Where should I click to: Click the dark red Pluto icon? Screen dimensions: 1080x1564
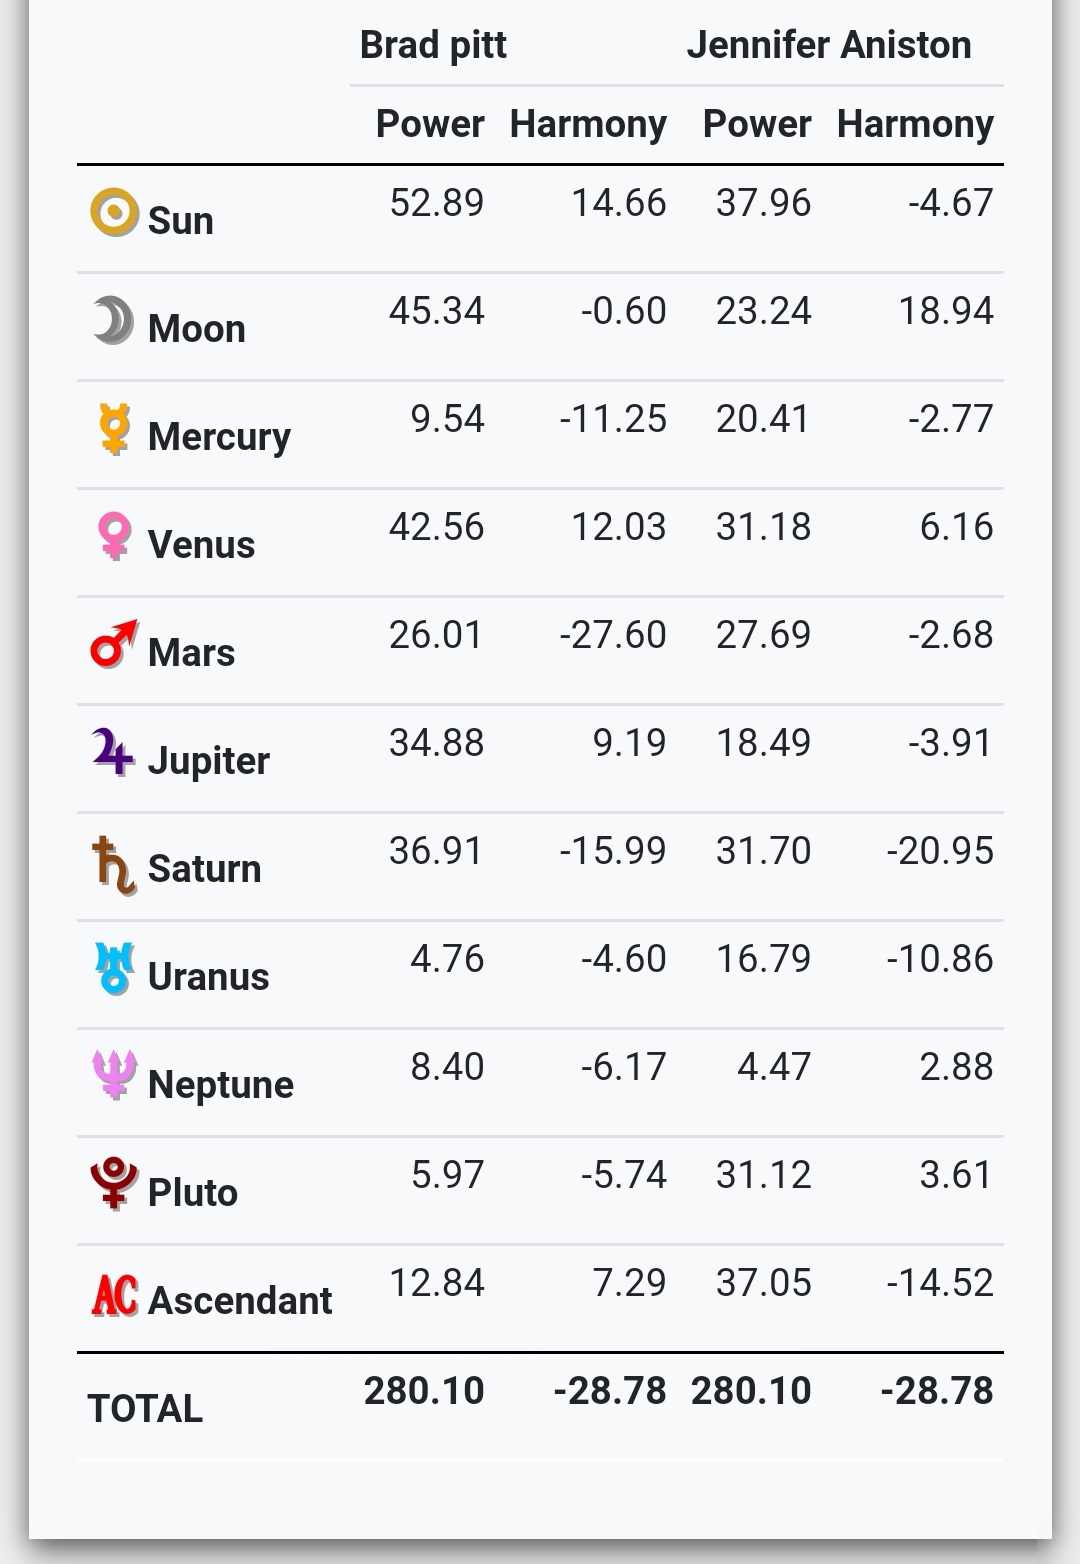click(x=114, y=1183)
